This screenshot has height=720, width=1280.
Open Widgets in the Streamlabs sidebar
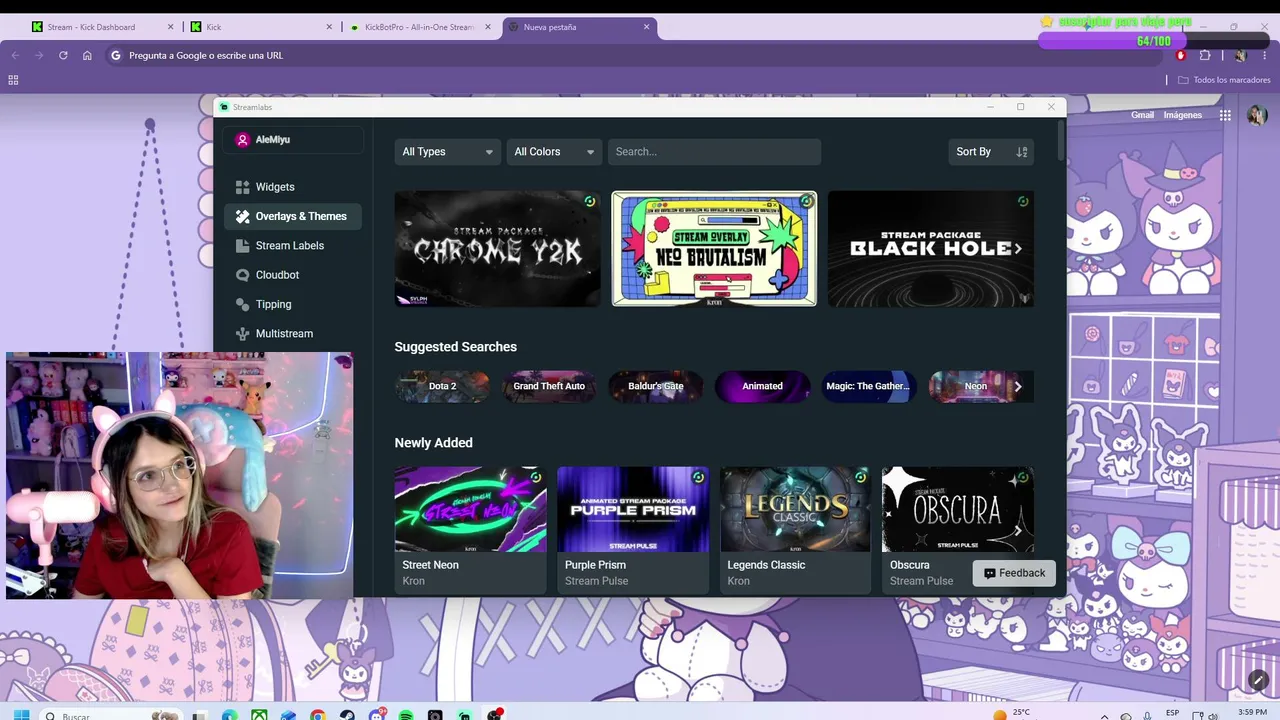click(x=293, y=187)
